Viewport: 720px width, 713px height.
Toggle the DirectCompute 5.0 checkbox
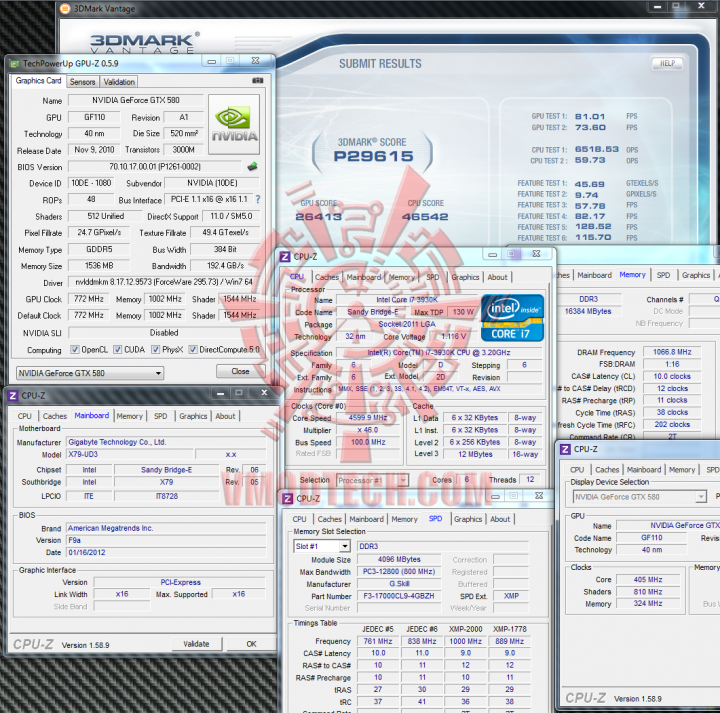point(193,349)
